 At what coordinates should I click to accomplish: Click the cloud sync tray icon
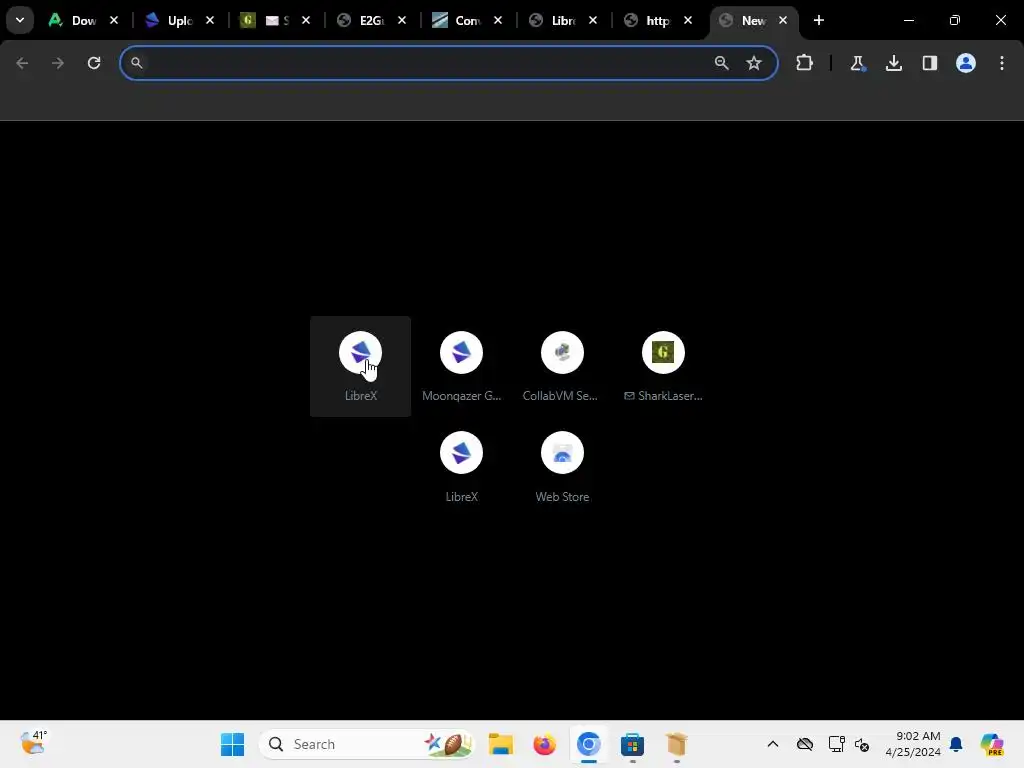[x=805, y=744]
